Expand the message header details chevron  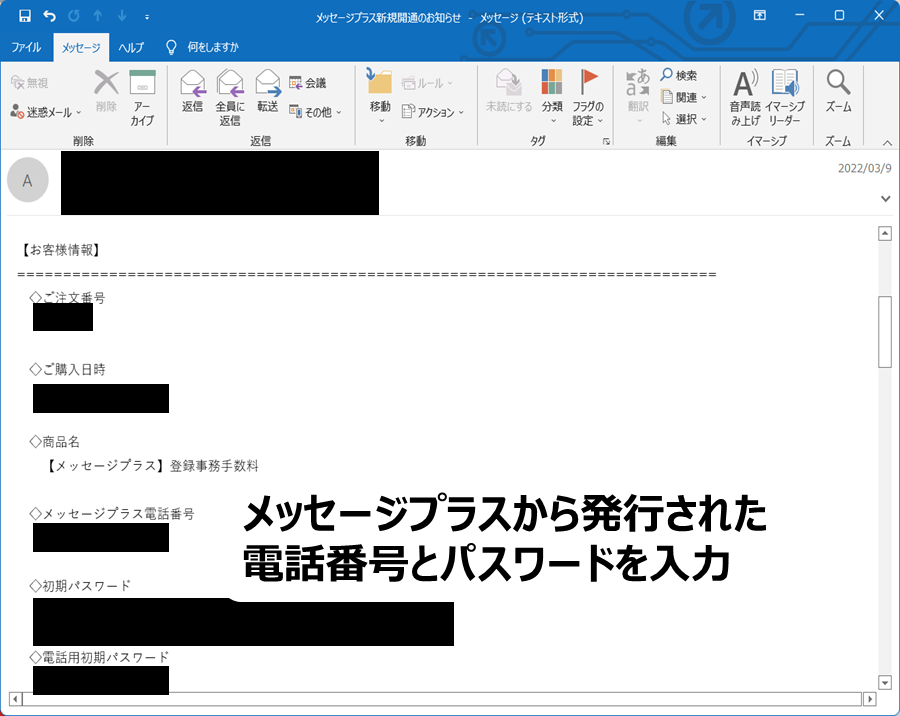pos(886,199)
